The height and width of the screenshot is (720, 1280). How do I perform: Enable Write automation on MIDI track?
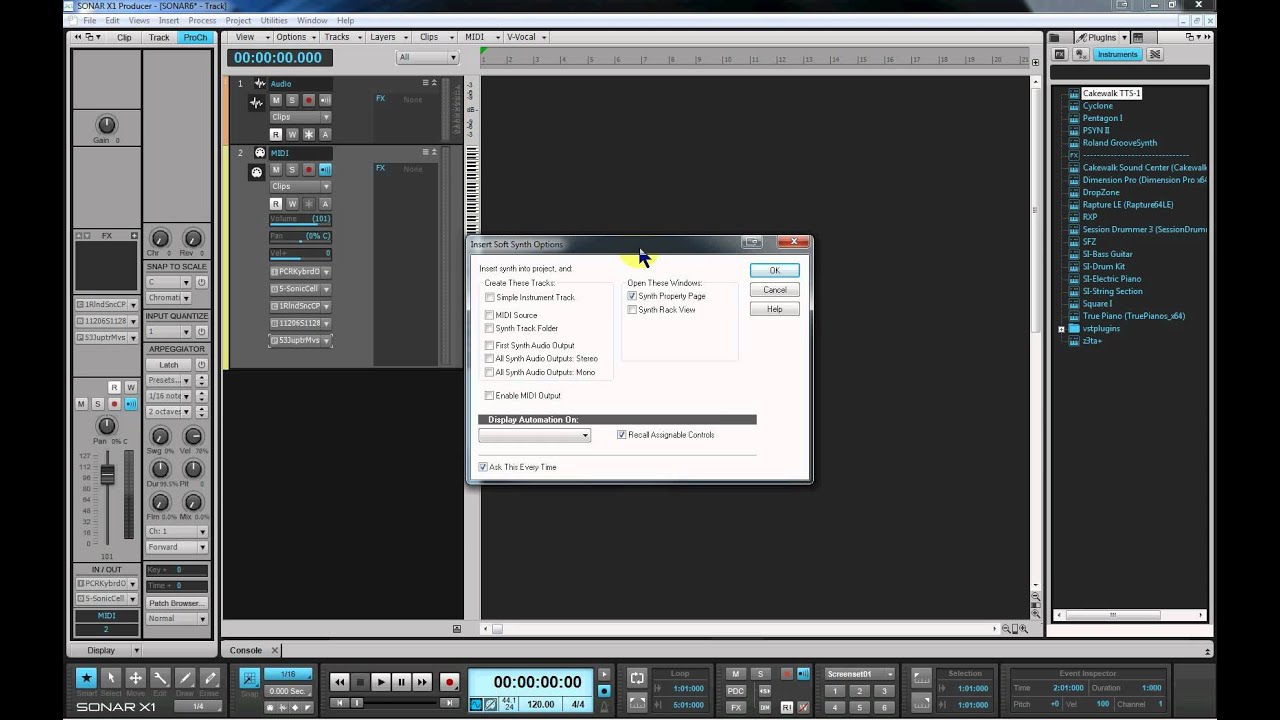point(292,204)
